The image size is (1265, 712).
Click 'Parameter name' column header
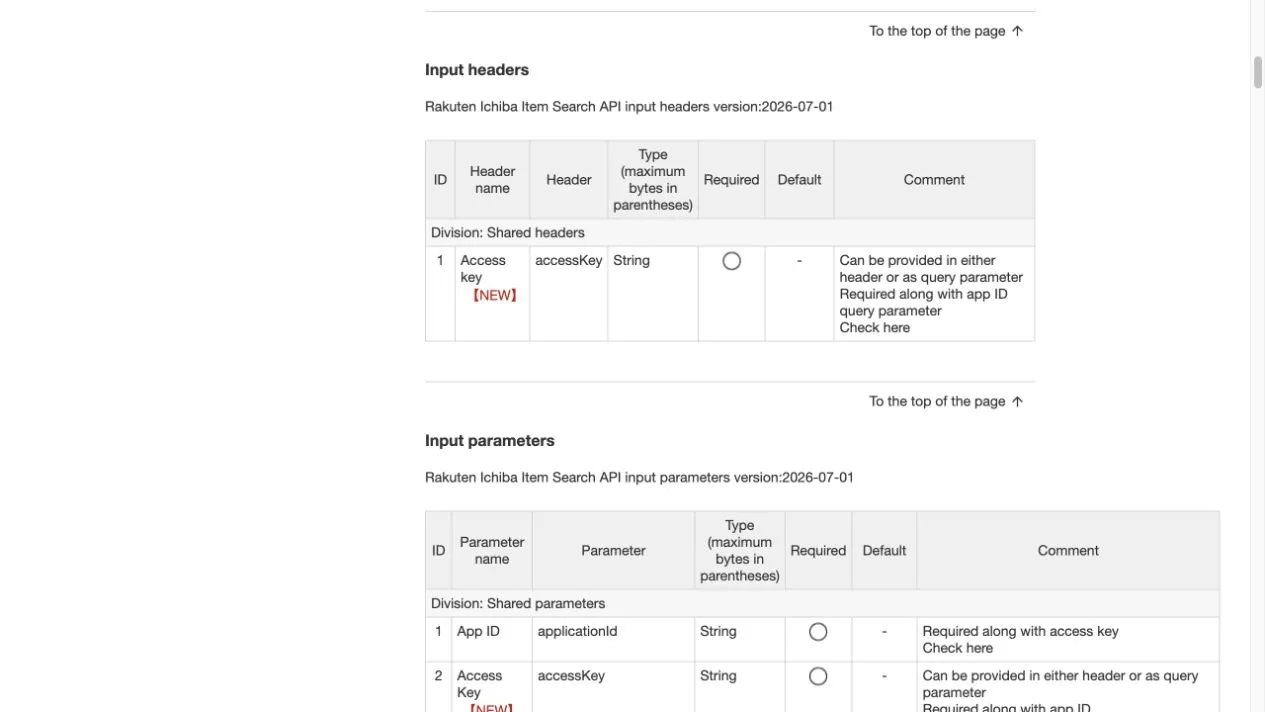point(492,551)
